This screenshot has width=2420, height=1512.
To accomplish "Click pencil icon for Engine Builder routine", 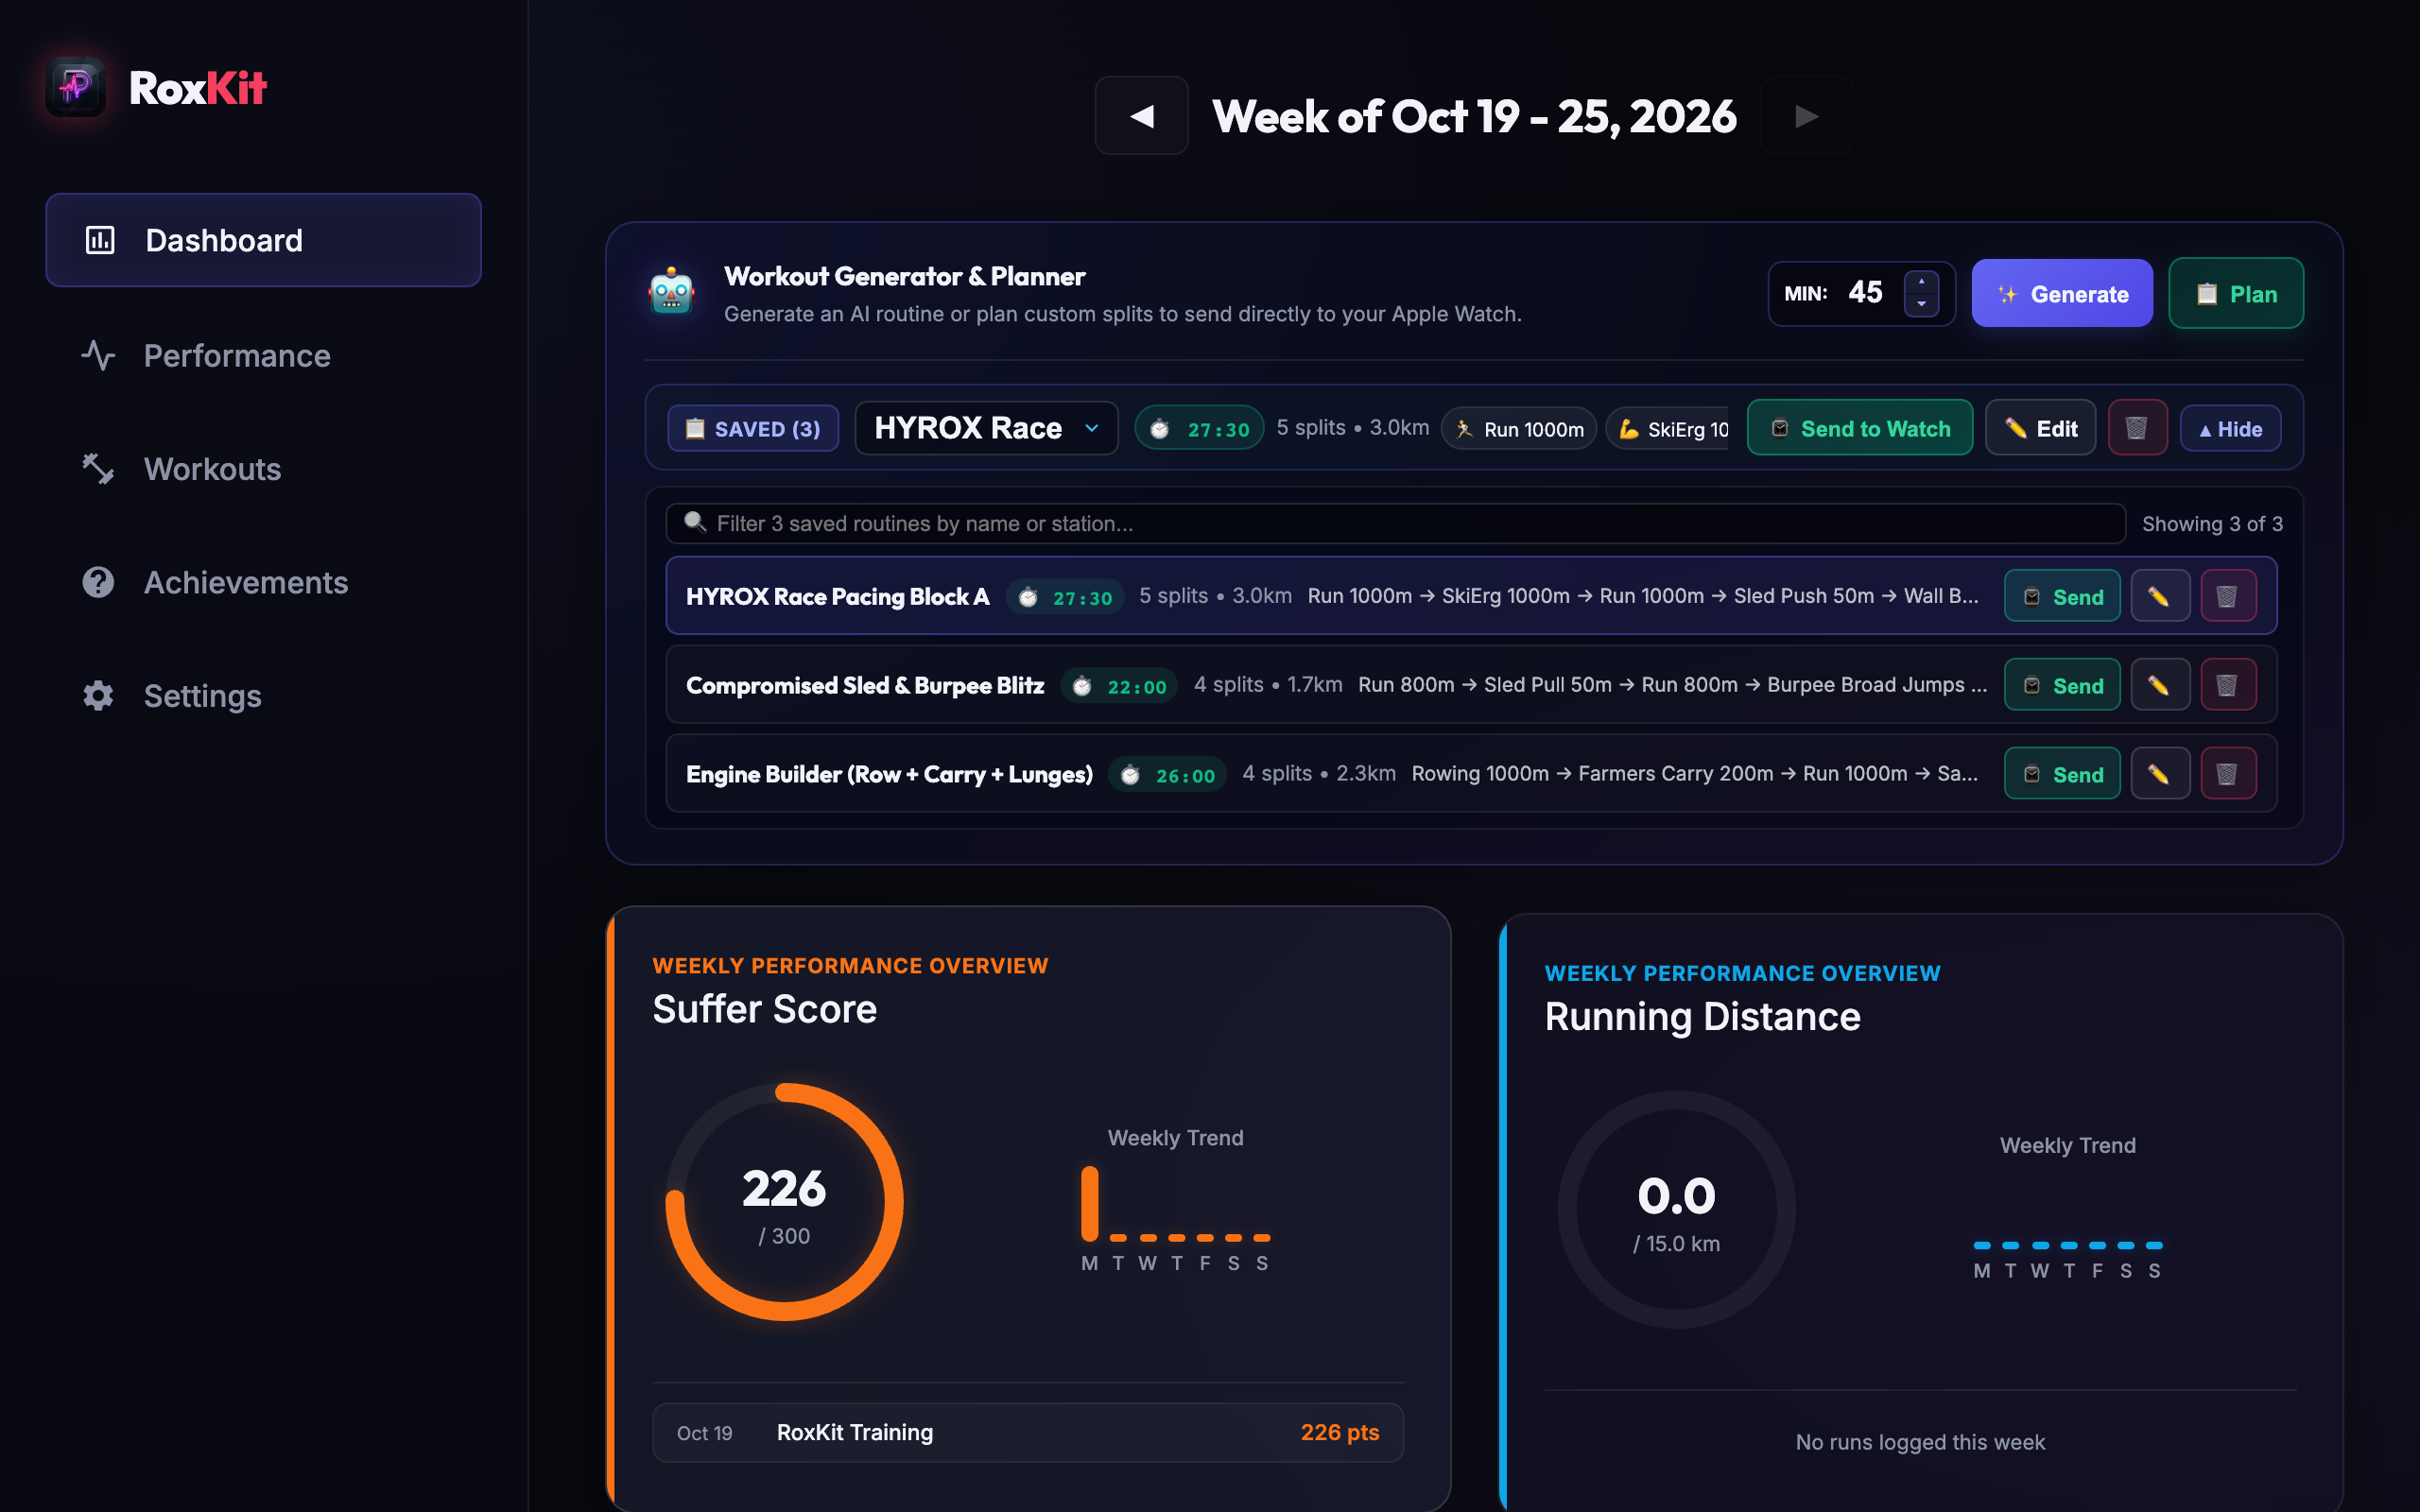I will tap(2159, 774).
